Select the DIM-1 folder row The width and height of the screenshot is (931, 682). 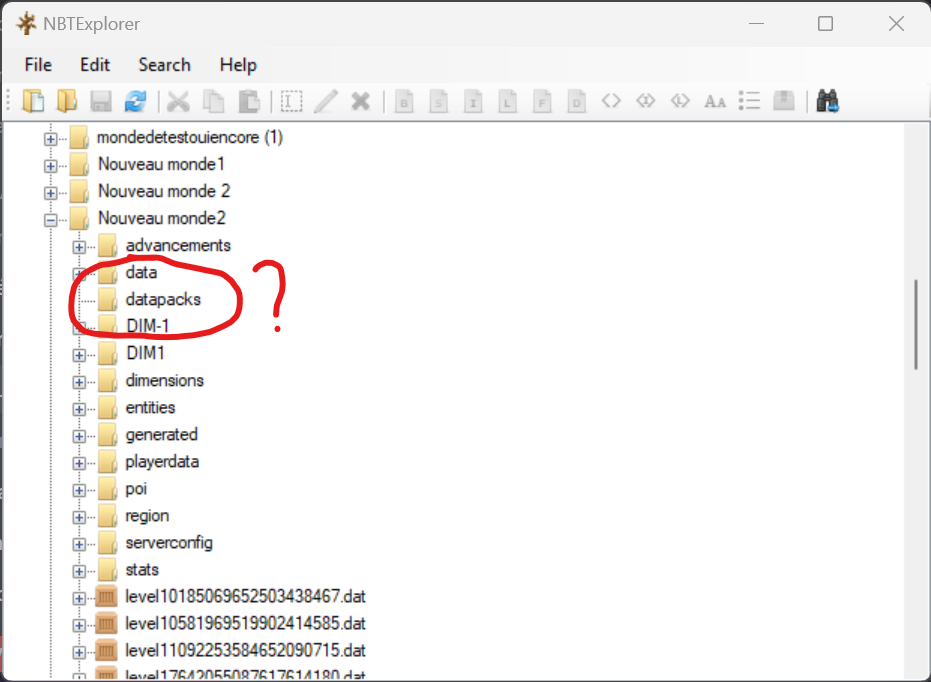pyautogui.click(x=148, y=326)
